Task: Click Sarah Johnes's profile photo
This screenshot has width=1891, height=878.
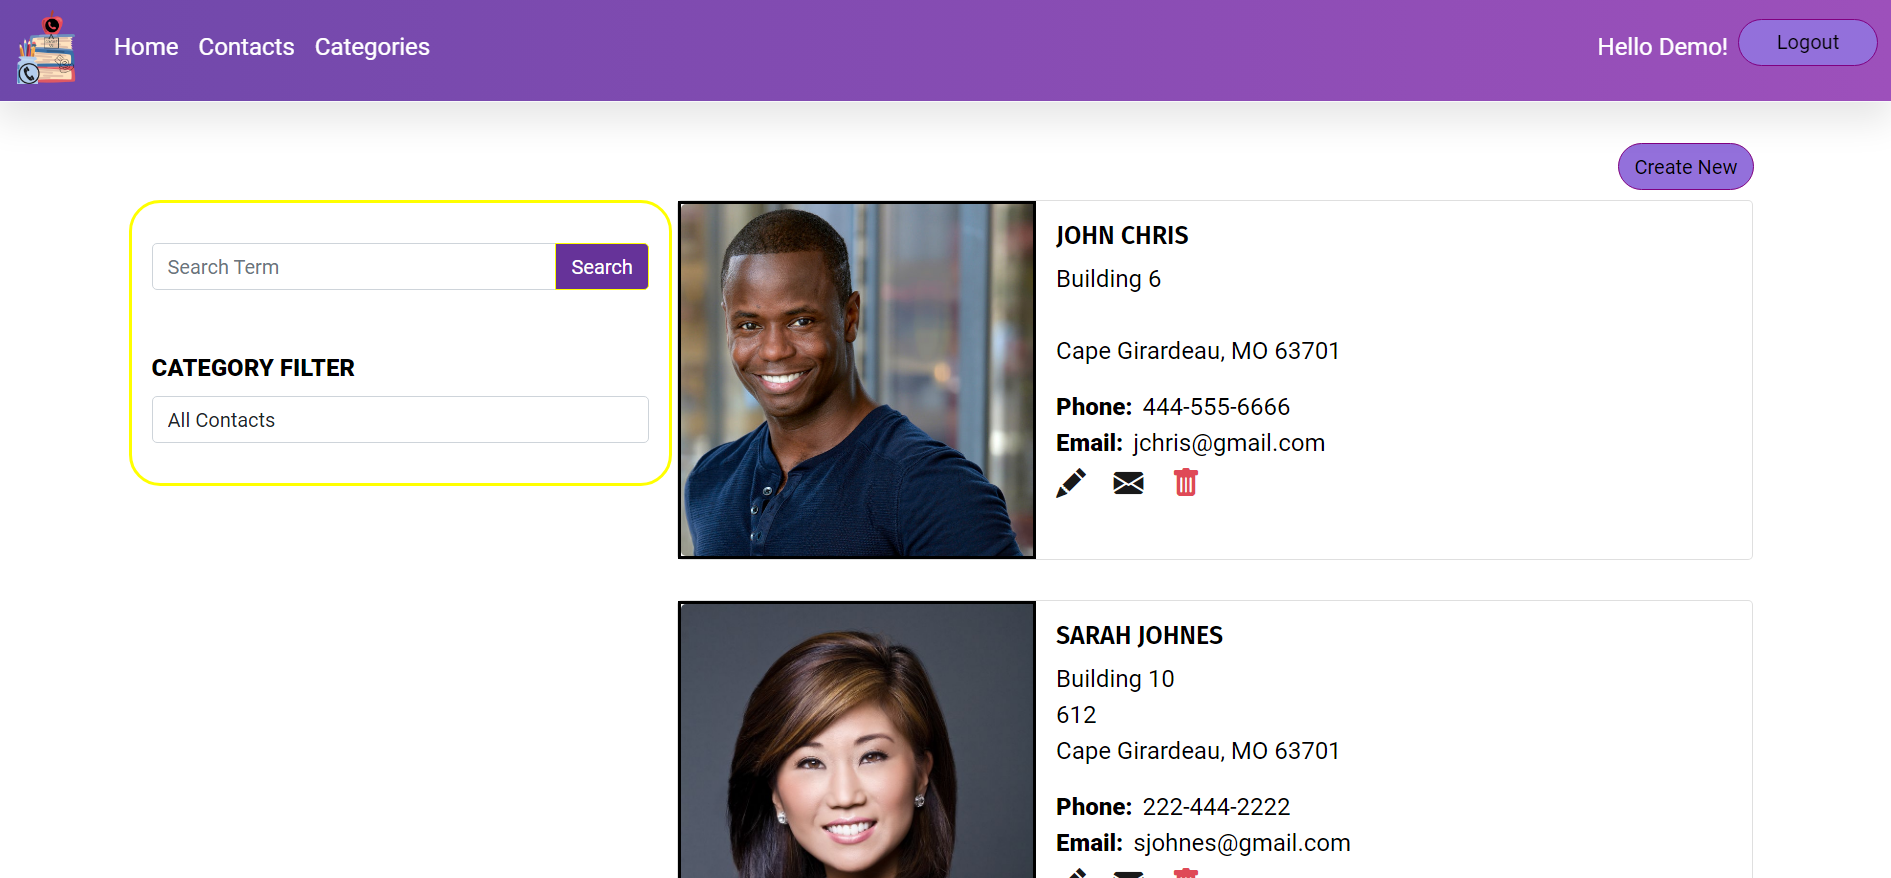Action: [x=857, y=740]
